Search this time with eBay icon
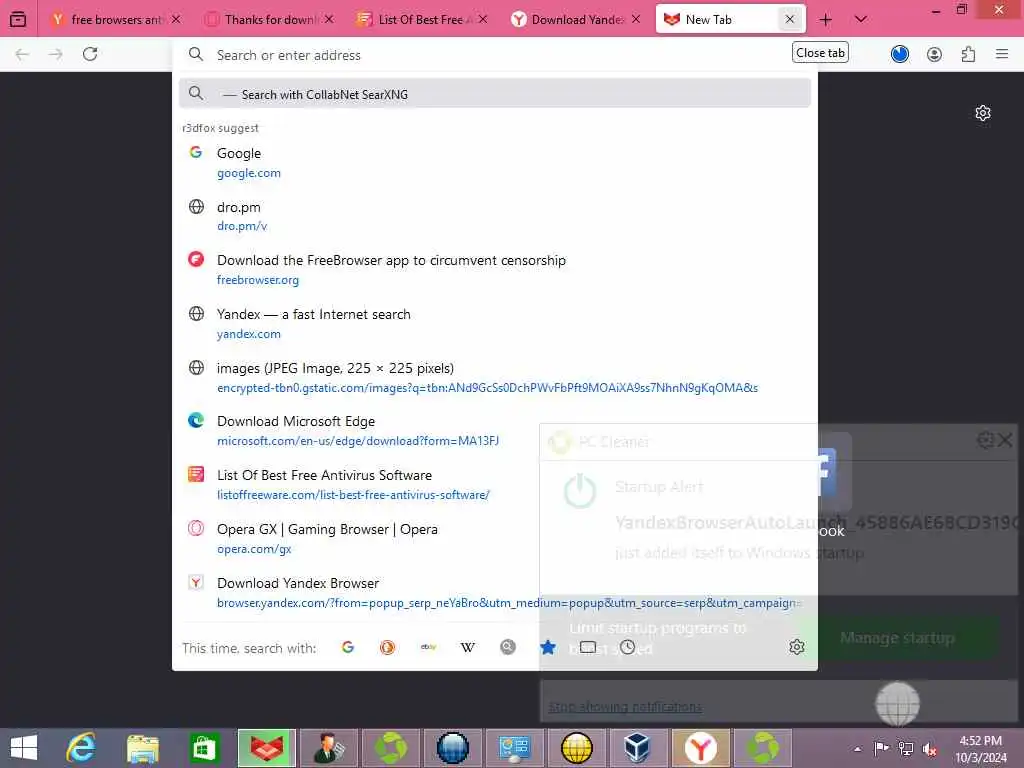 [x=428, y=647]
